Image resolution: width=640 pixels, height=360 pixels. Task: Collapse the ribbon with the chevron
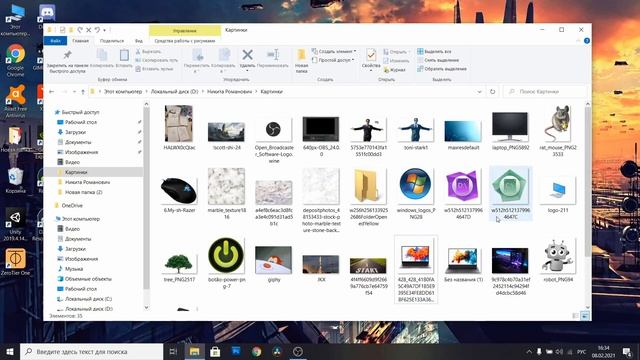578,41
